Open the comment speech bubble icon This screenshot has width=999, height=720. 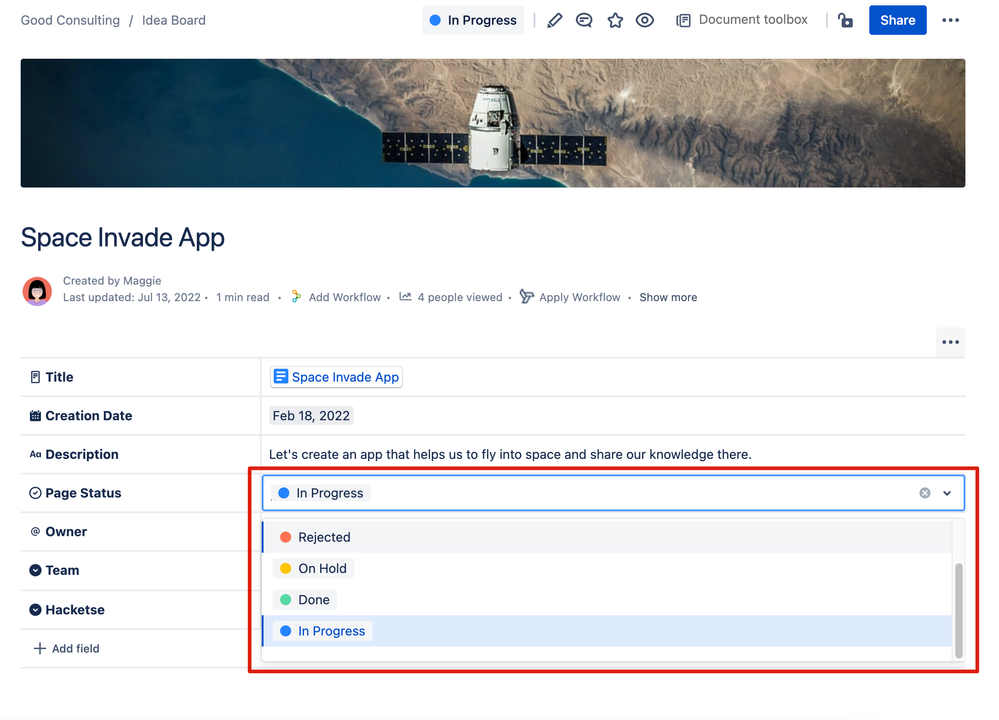point(584,20)
